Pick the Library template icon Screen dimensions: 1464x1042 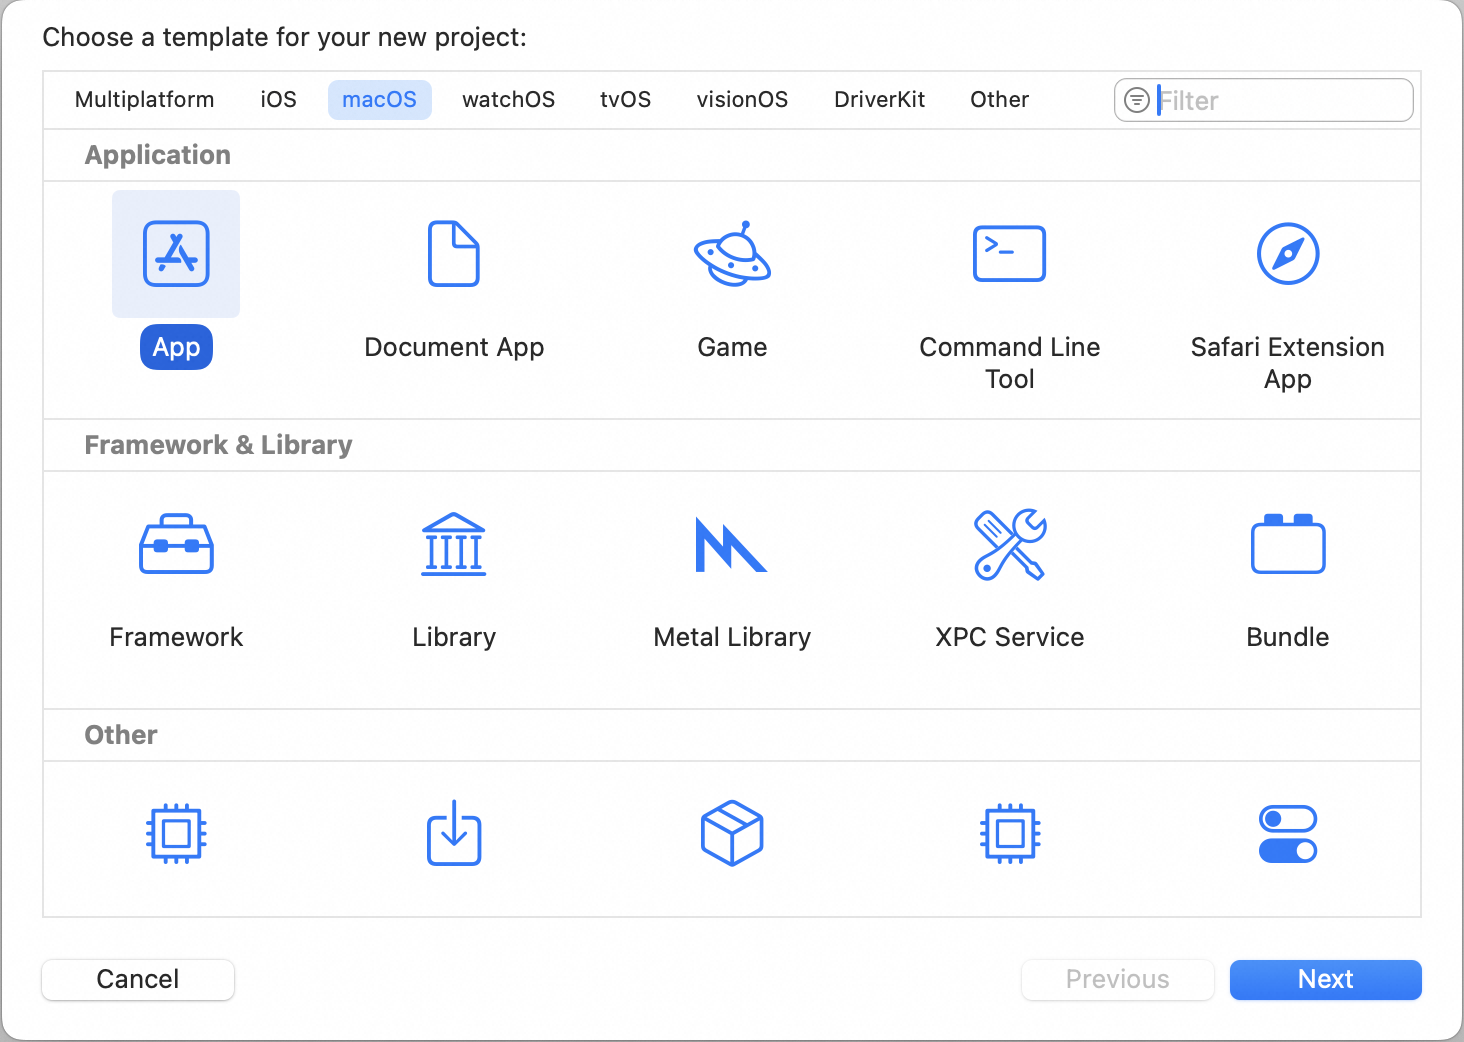(454, 544)
